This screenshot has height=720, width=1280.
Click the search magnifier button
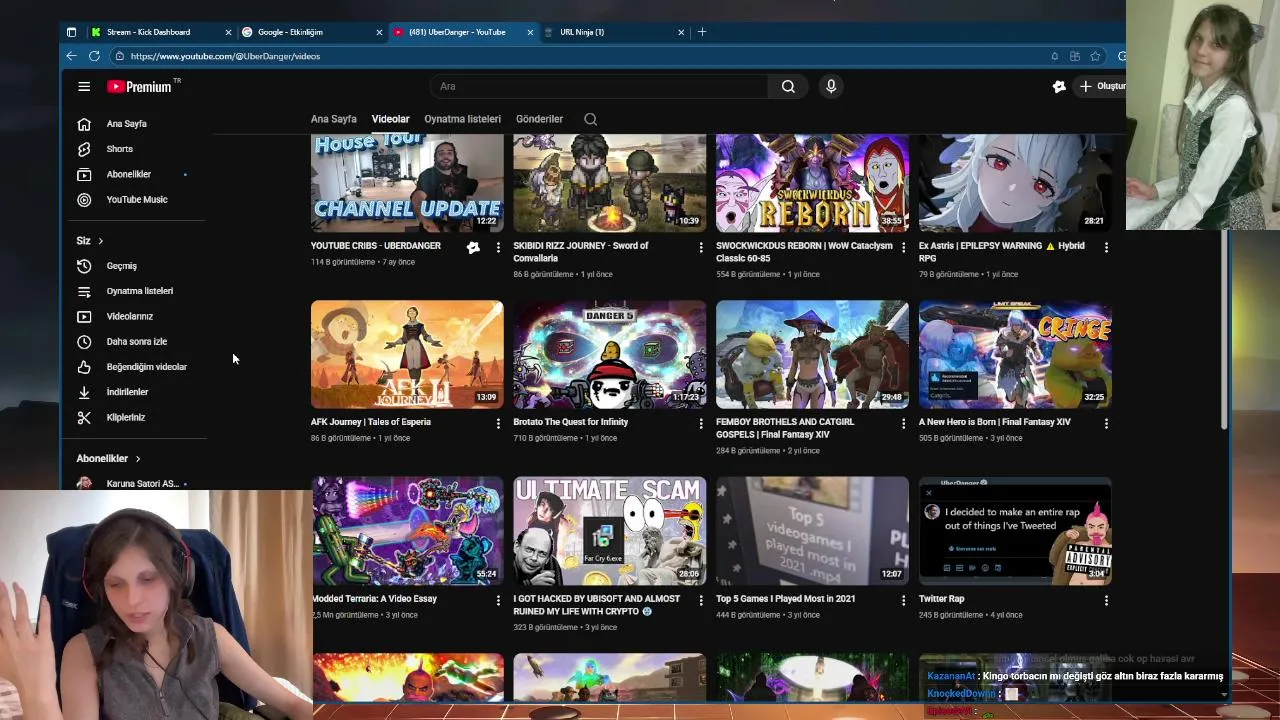788,87
